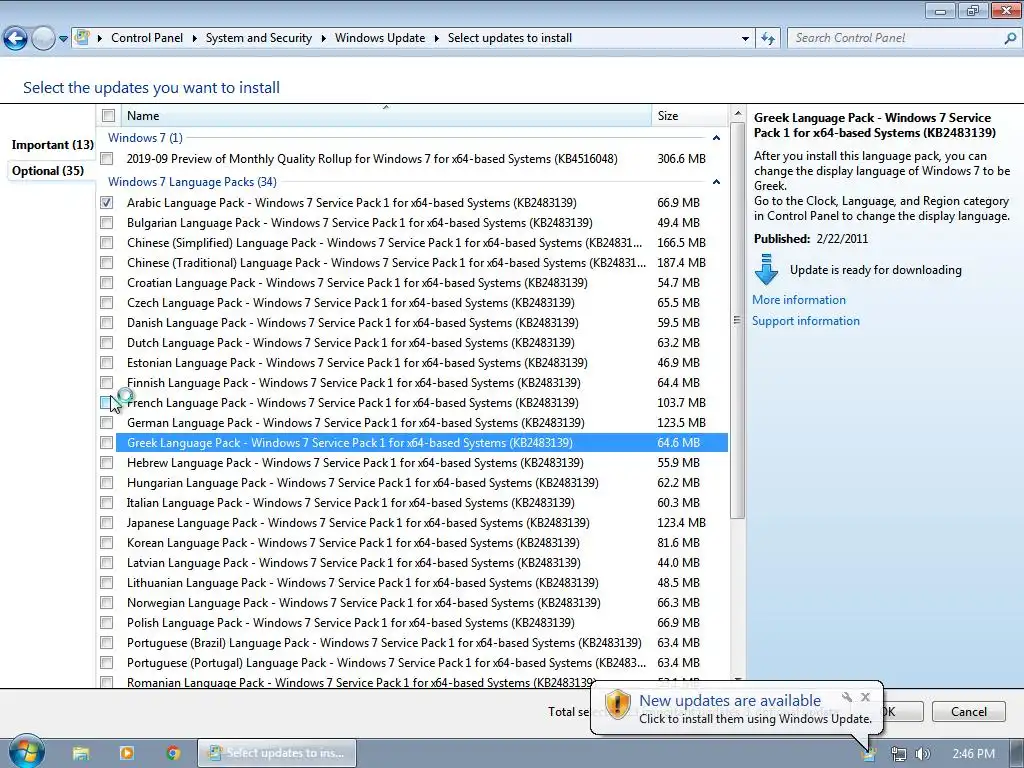Image resolution: width=1024 pixels, height=768 pixels.
Task: Check the French Language Pack checkbox
Action: pos(106,403)
